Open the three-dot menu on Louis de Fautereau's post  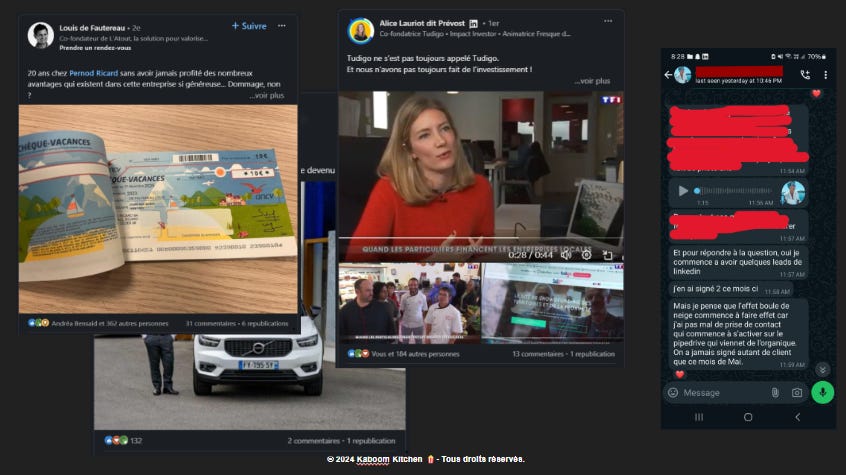[282, 25]
